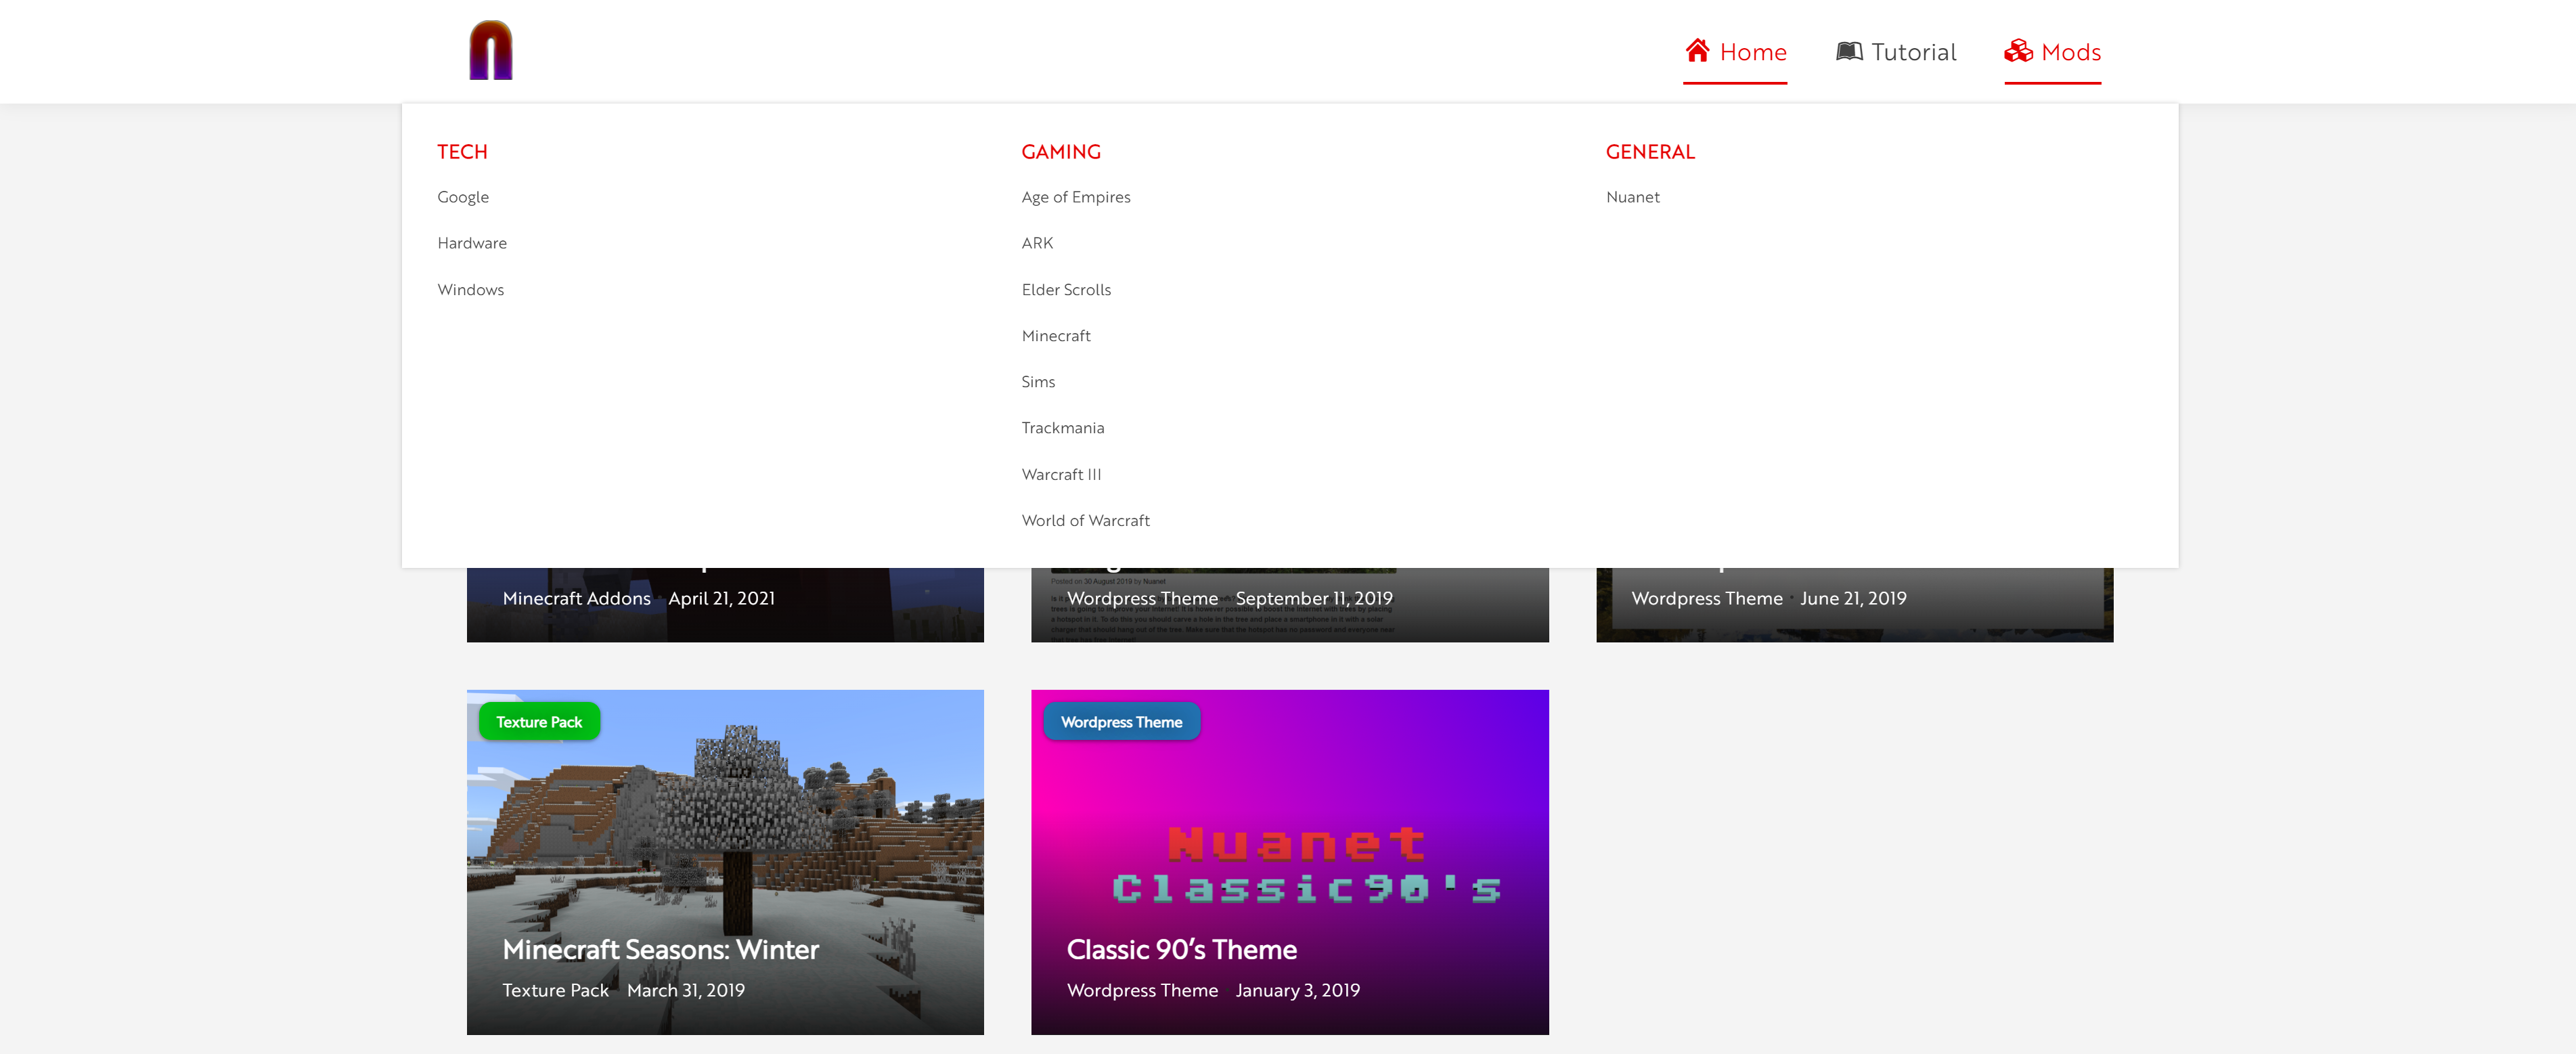2576x1054 pixels.
Task: Open the Mods menu item
Action: click(2052, 52)
